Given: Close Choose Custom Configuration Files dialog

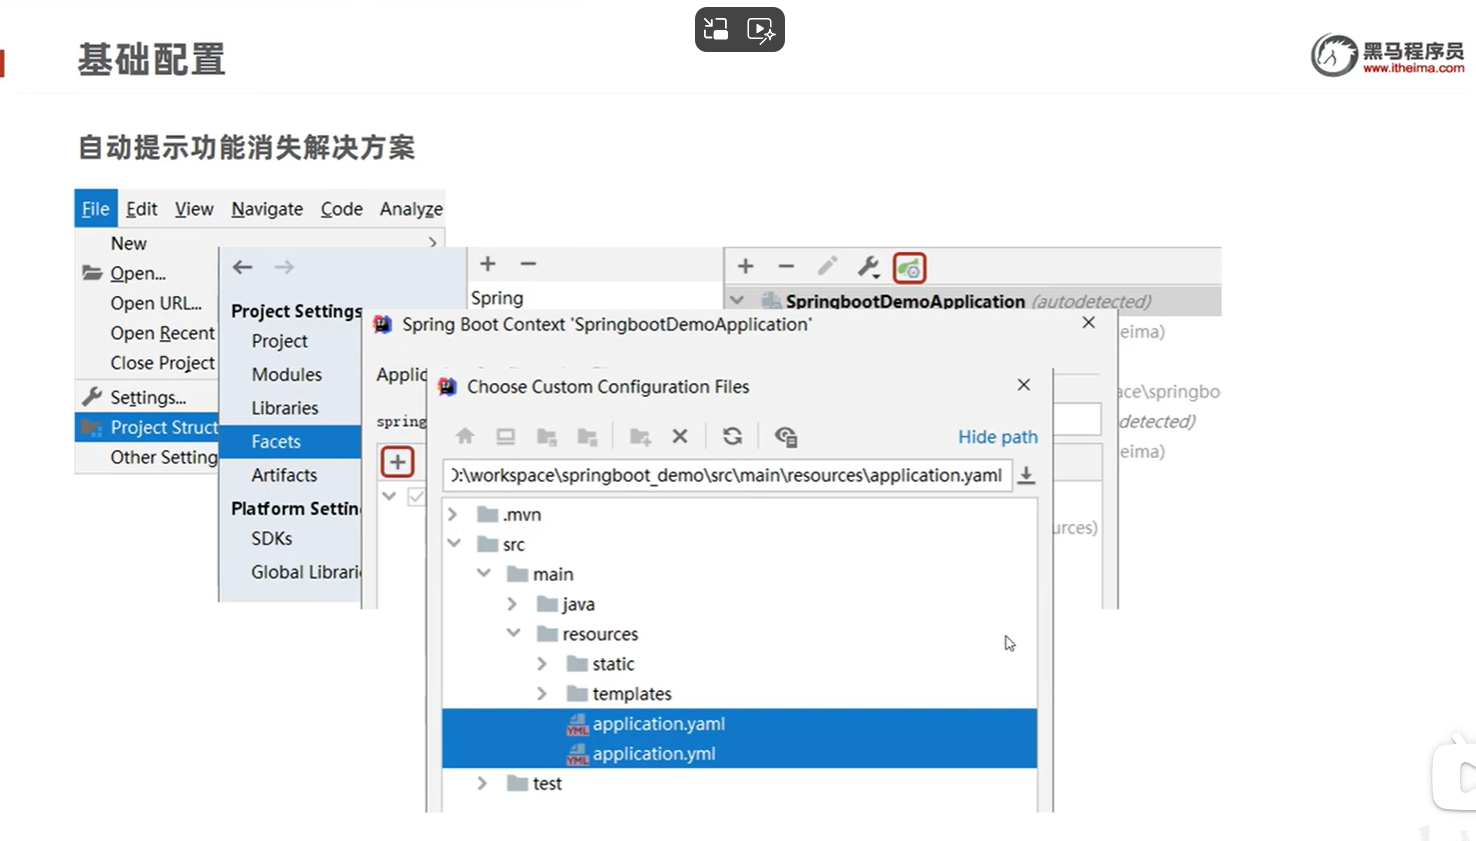Looking at the screenshot, I should [1024, 385].
